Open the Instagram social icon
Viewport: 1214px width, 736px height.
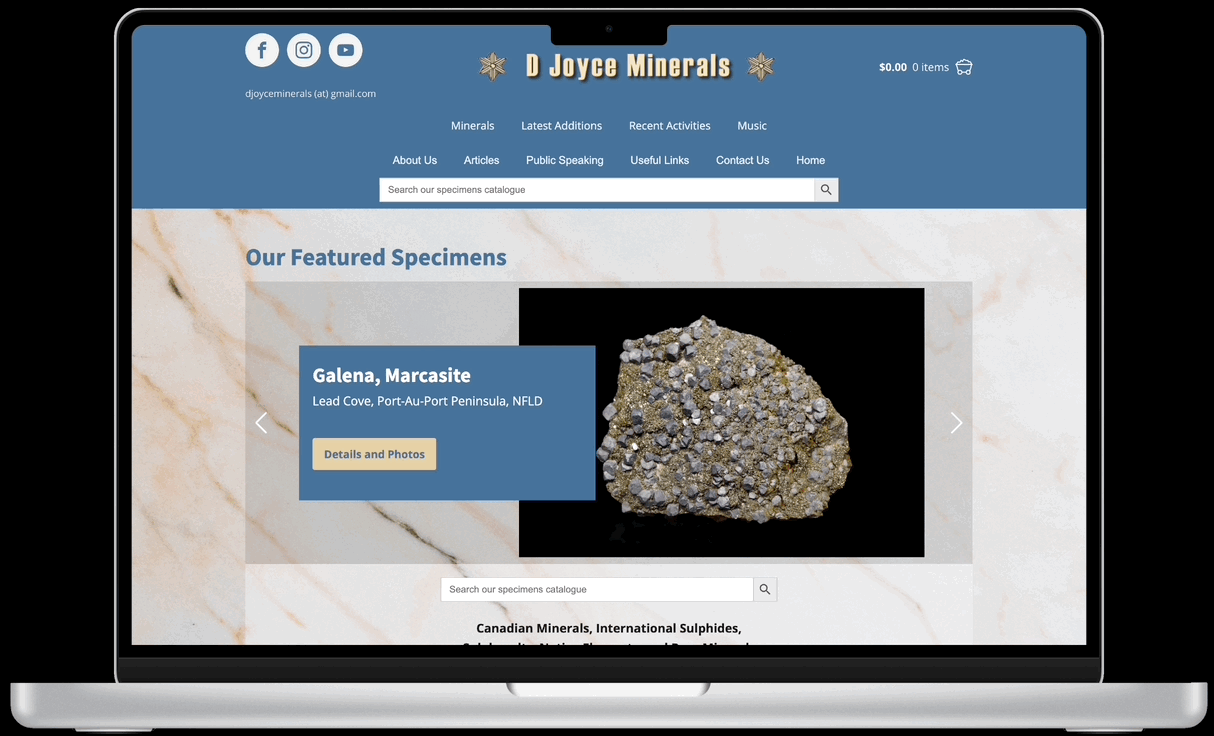(304, 50)
